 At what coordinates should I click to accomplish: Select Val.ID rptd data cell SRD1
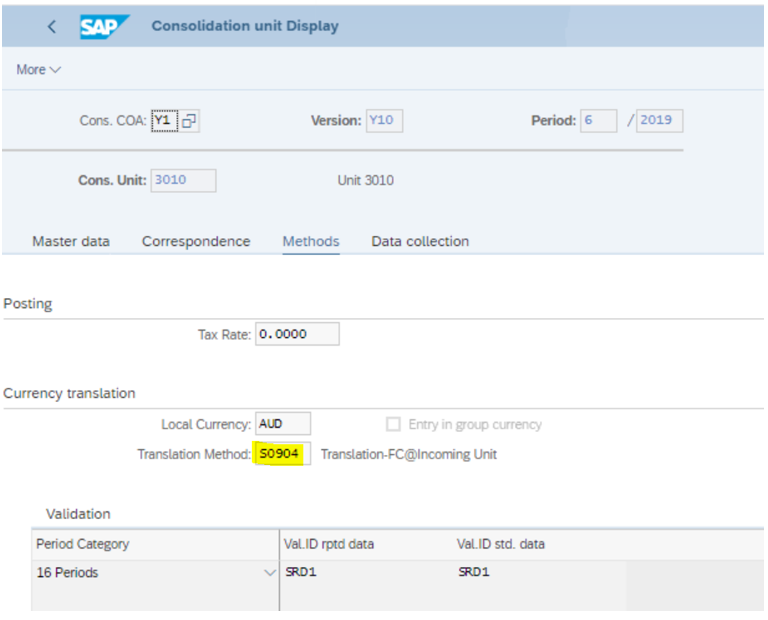(x=366, y=572)
